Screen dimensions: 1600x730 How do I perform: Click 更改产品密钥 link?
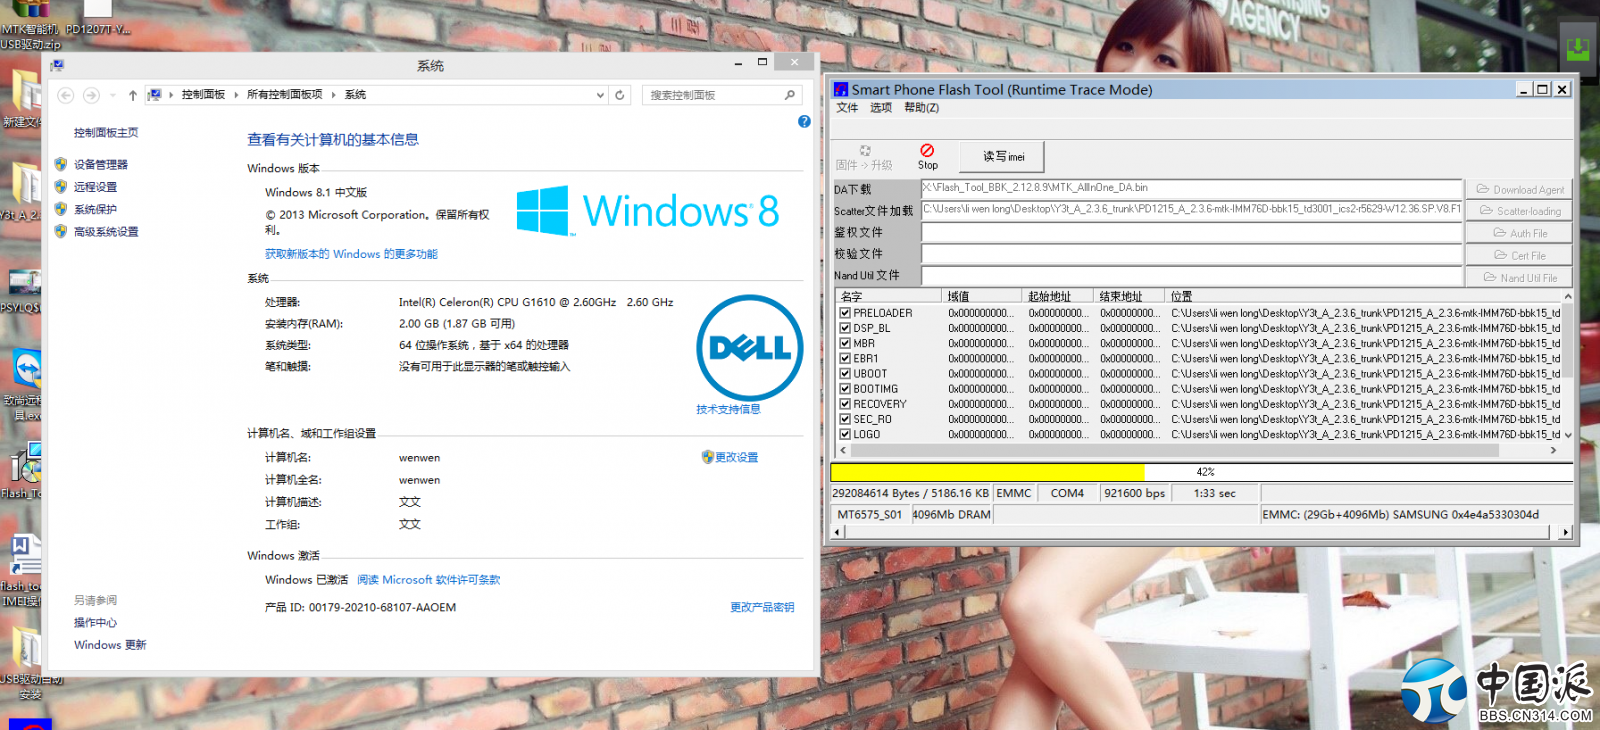pyautogui.click(x=762, y=607)
